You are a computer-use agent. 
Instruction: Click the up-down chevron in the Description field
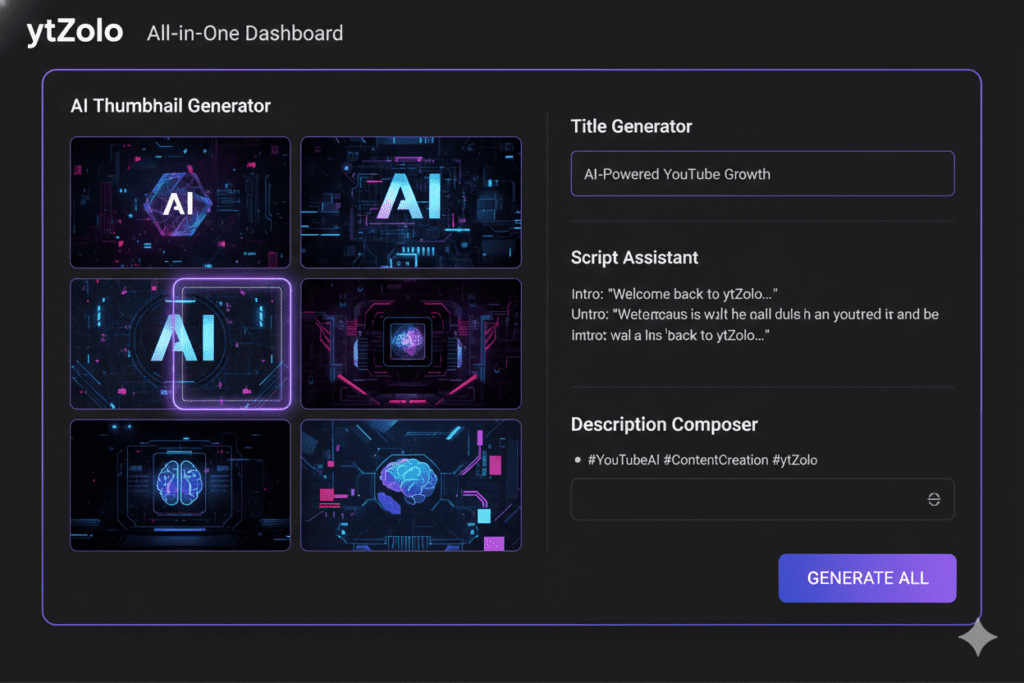933,499
